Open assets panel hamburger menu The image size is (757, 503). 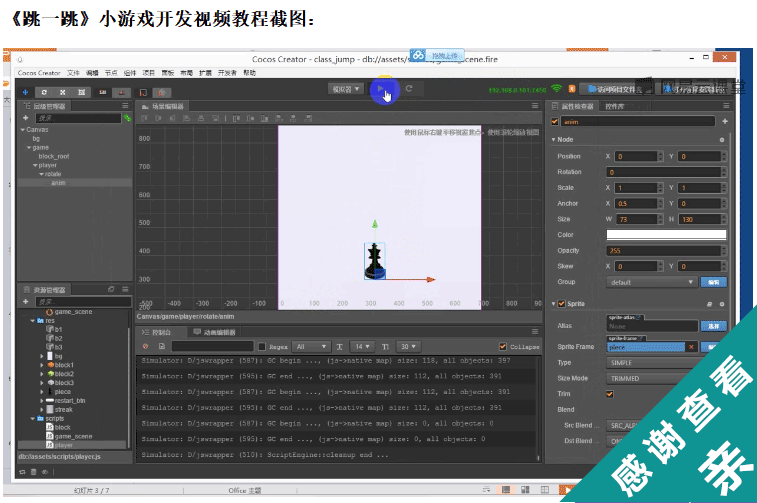pos(125,289)
